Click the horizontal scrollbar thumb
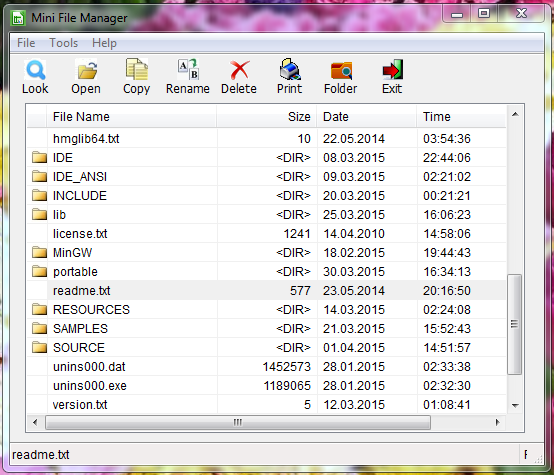 238,422
